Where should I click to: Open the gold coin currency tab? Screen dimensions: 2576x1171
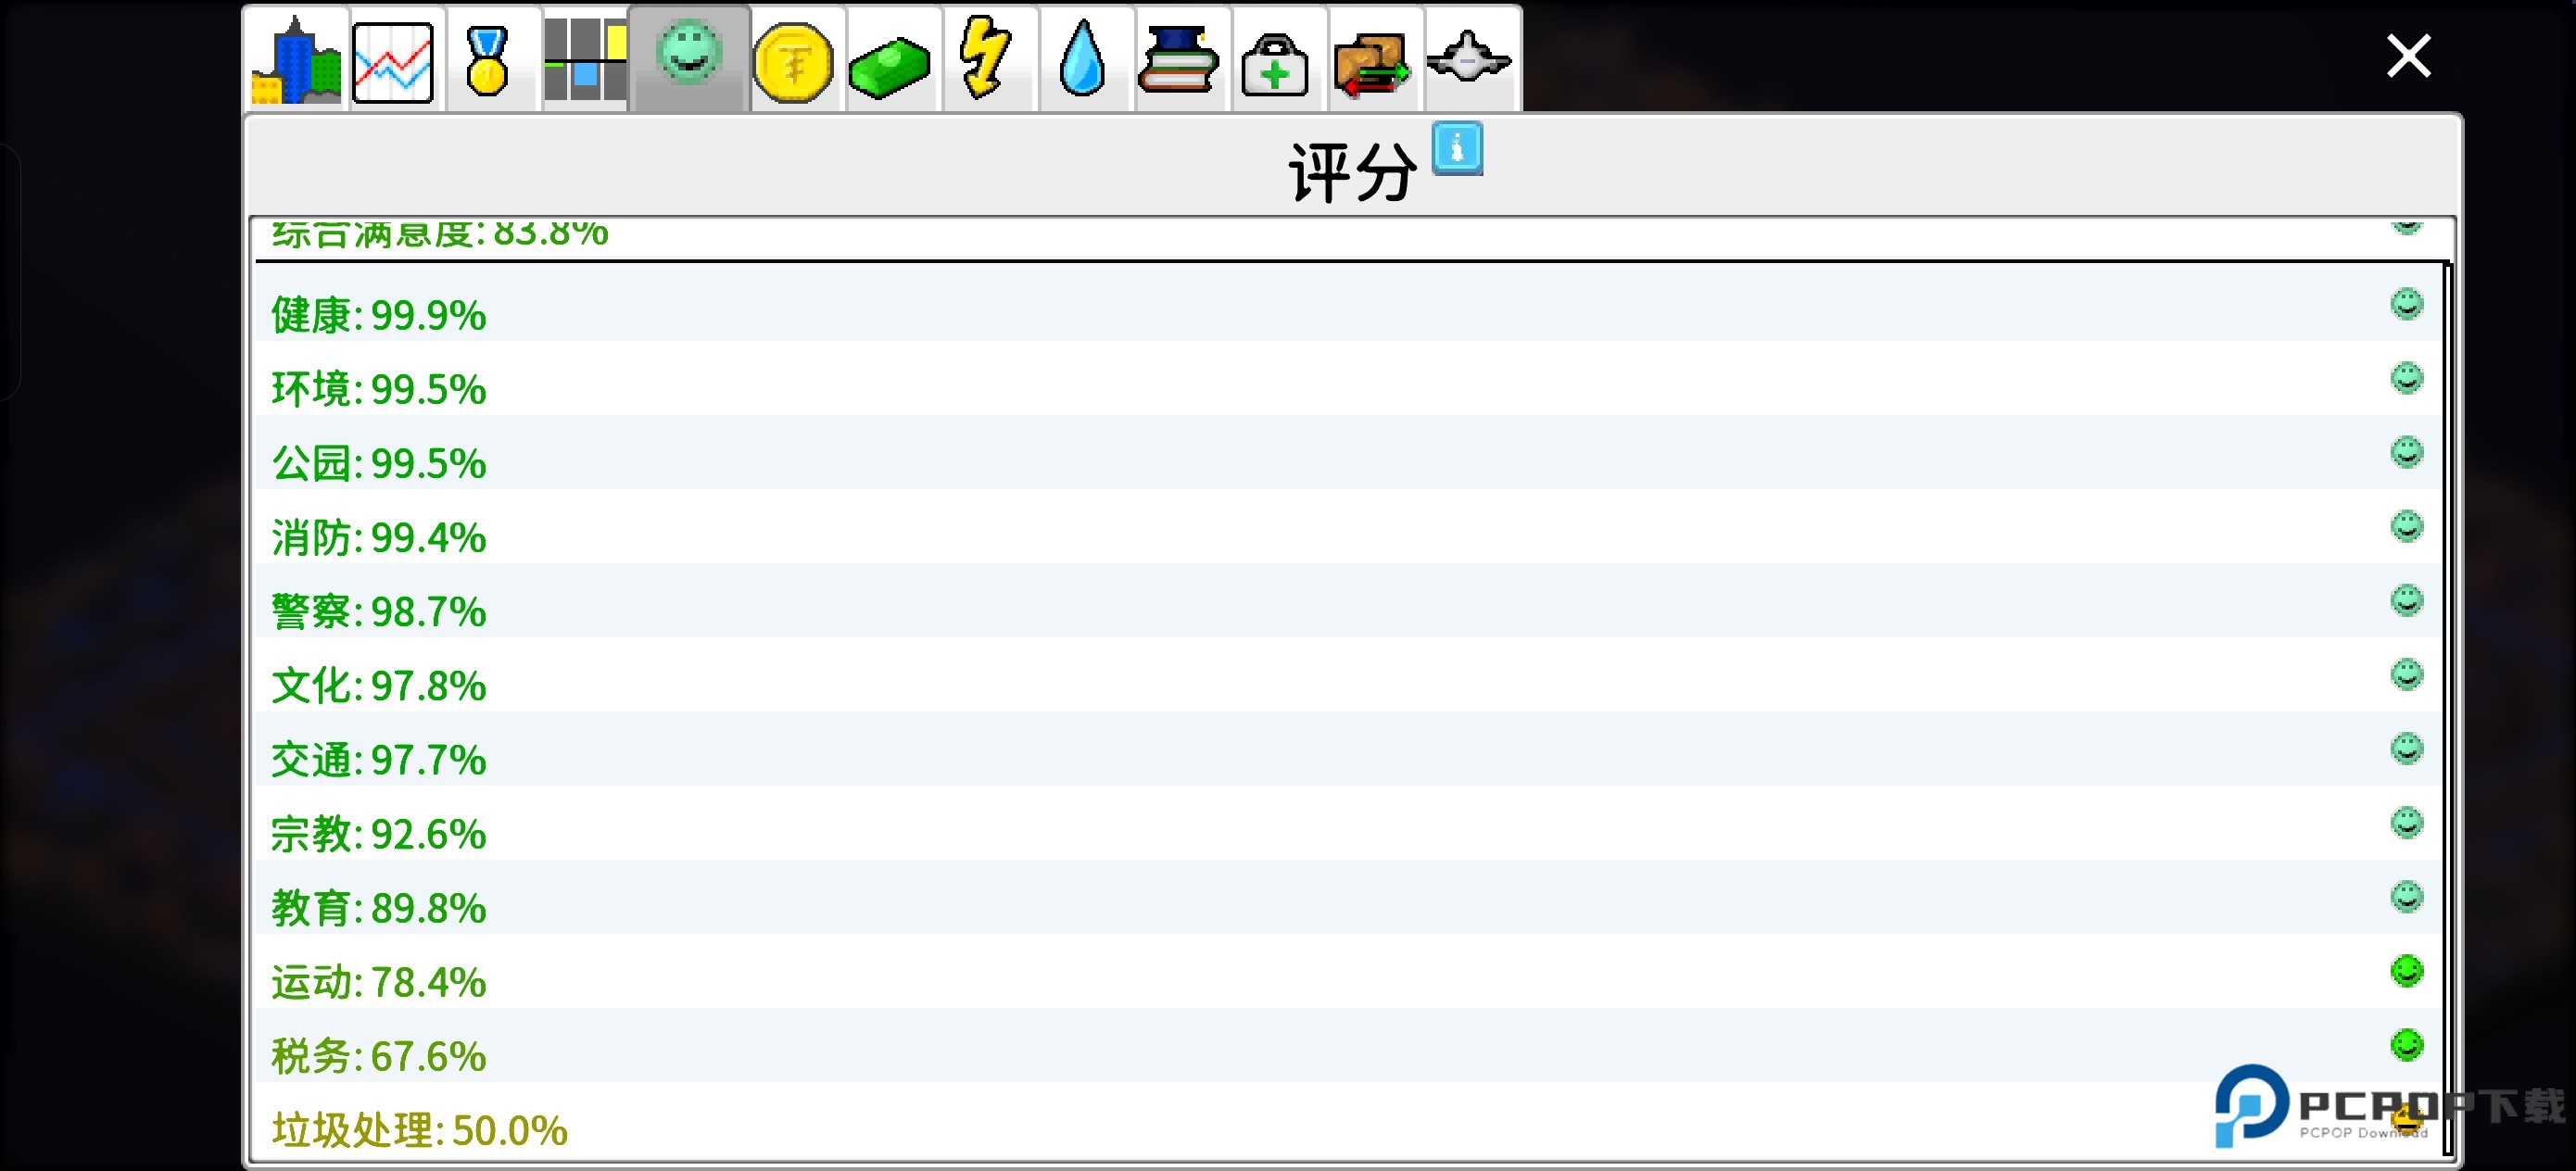tap(793, 62)
